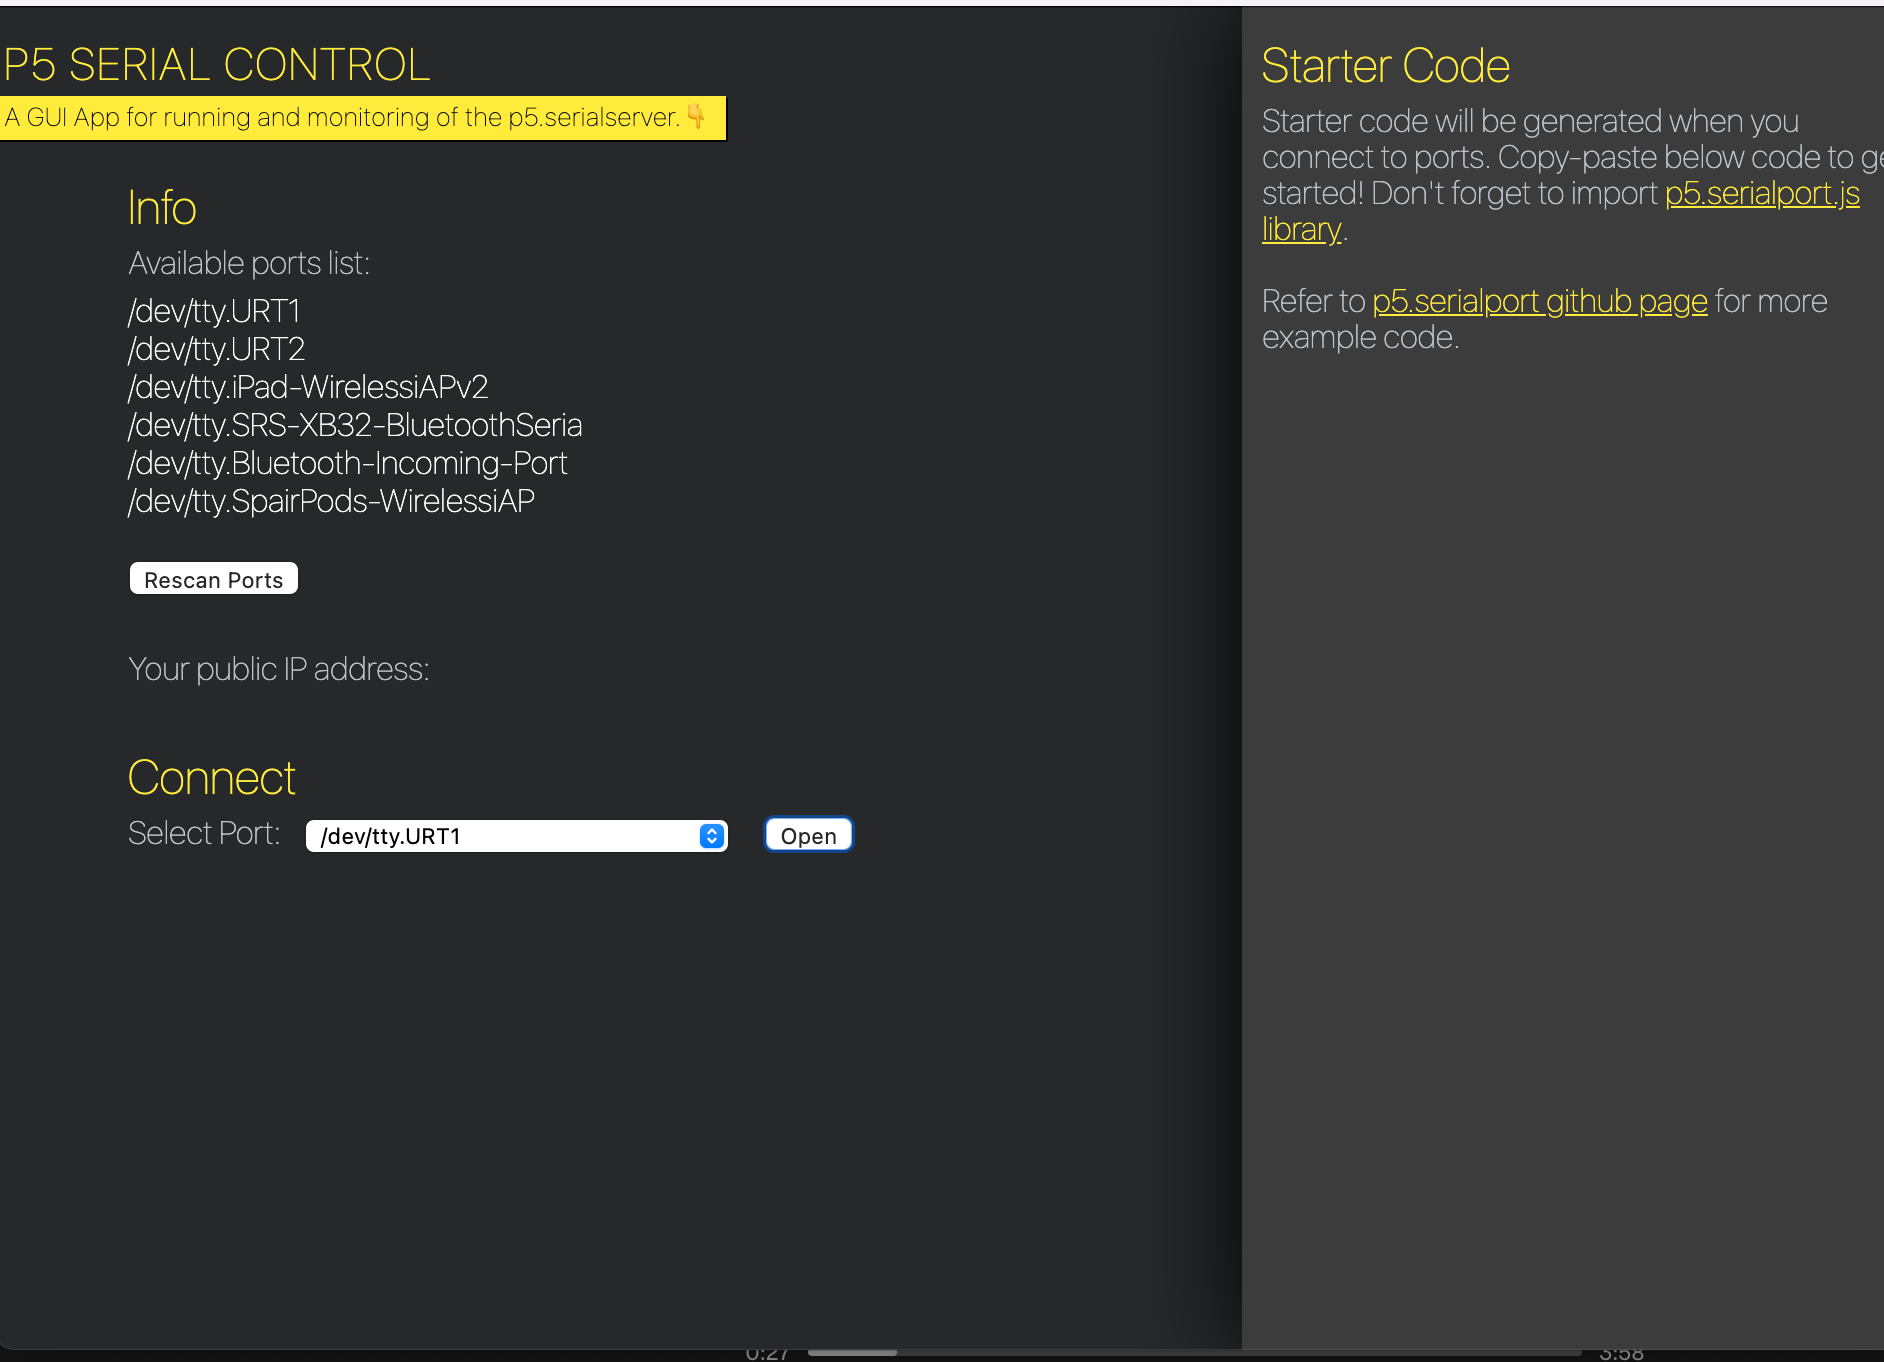Click the Connect section heading
Screen dimensions: 1884x1362
[211, 777]
